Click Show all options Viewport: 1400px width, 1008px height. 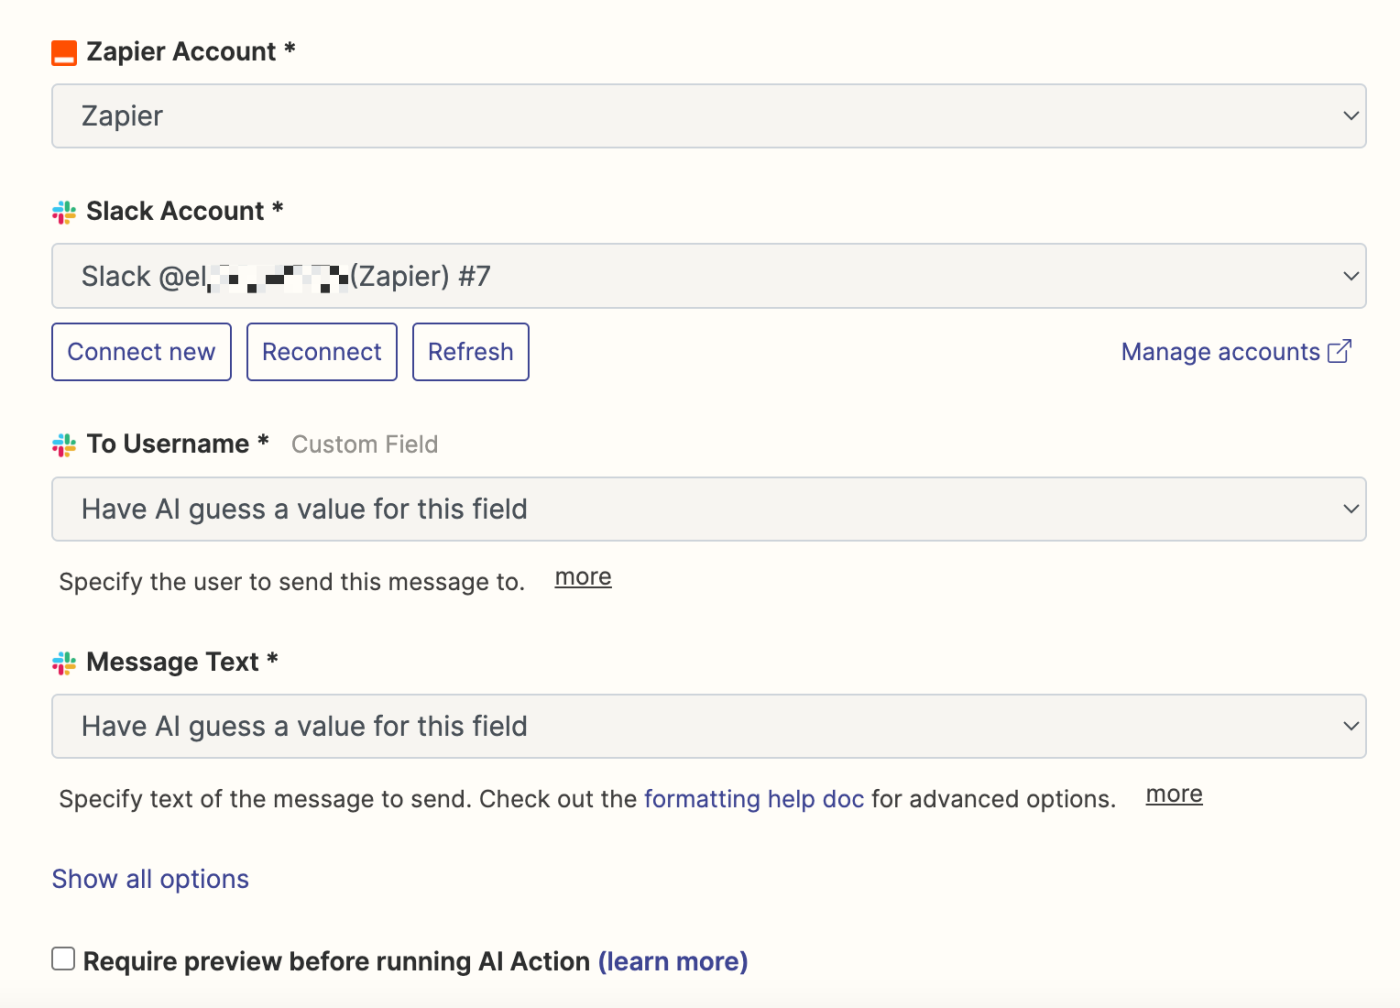(150, 879)
